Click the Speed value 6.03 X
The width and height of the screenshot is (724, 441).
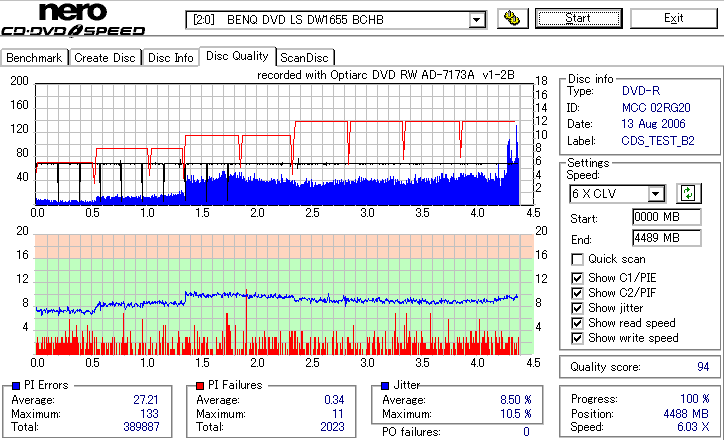pos(693,427)
